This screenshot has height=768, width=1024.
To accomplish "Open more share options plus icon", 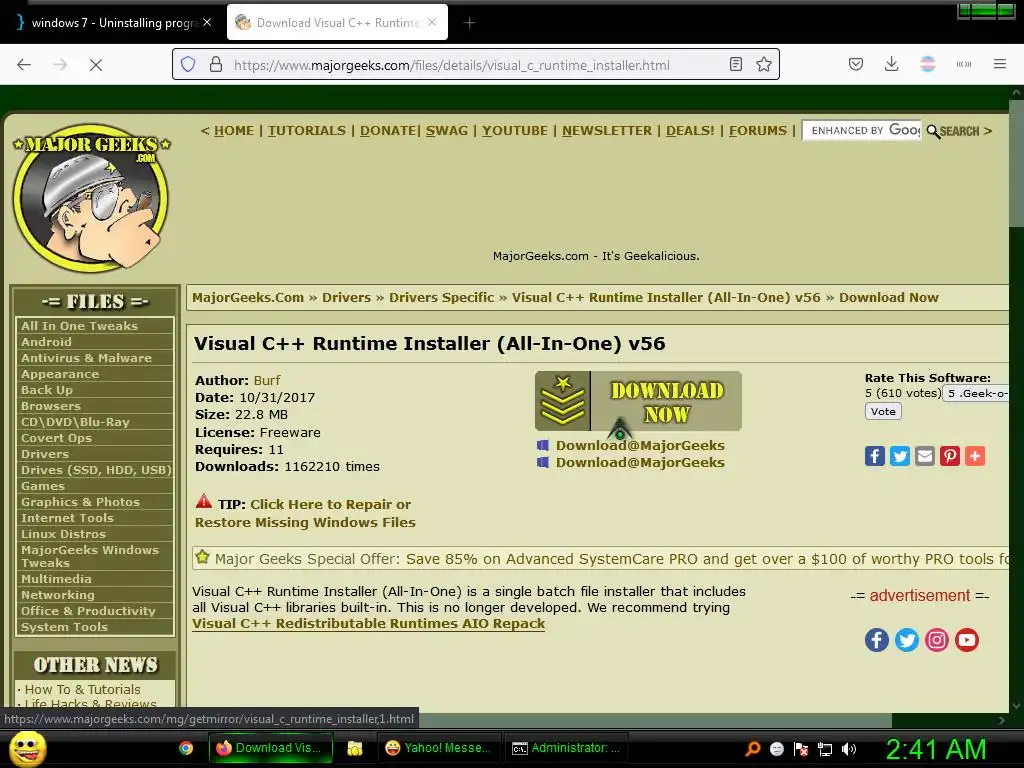I will [x=974, y=456].
